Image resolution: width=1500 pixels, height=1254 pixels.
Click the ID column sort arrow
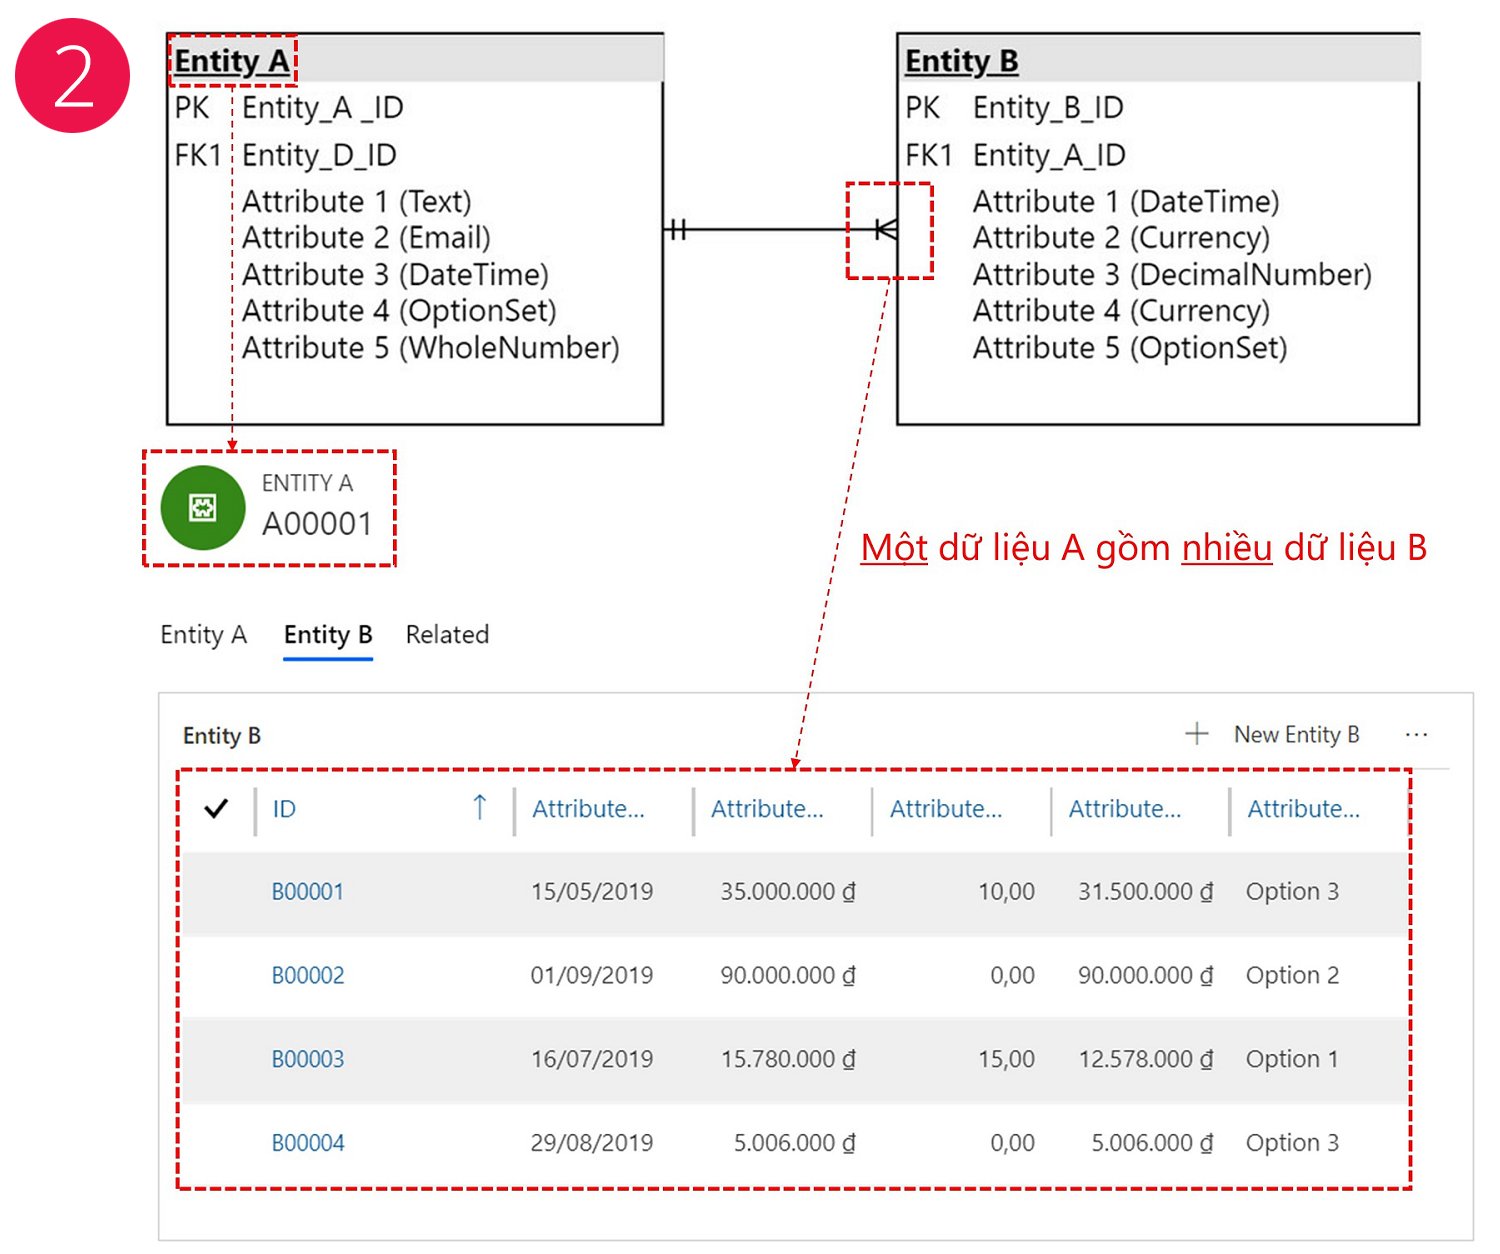(x=480, y=808)
